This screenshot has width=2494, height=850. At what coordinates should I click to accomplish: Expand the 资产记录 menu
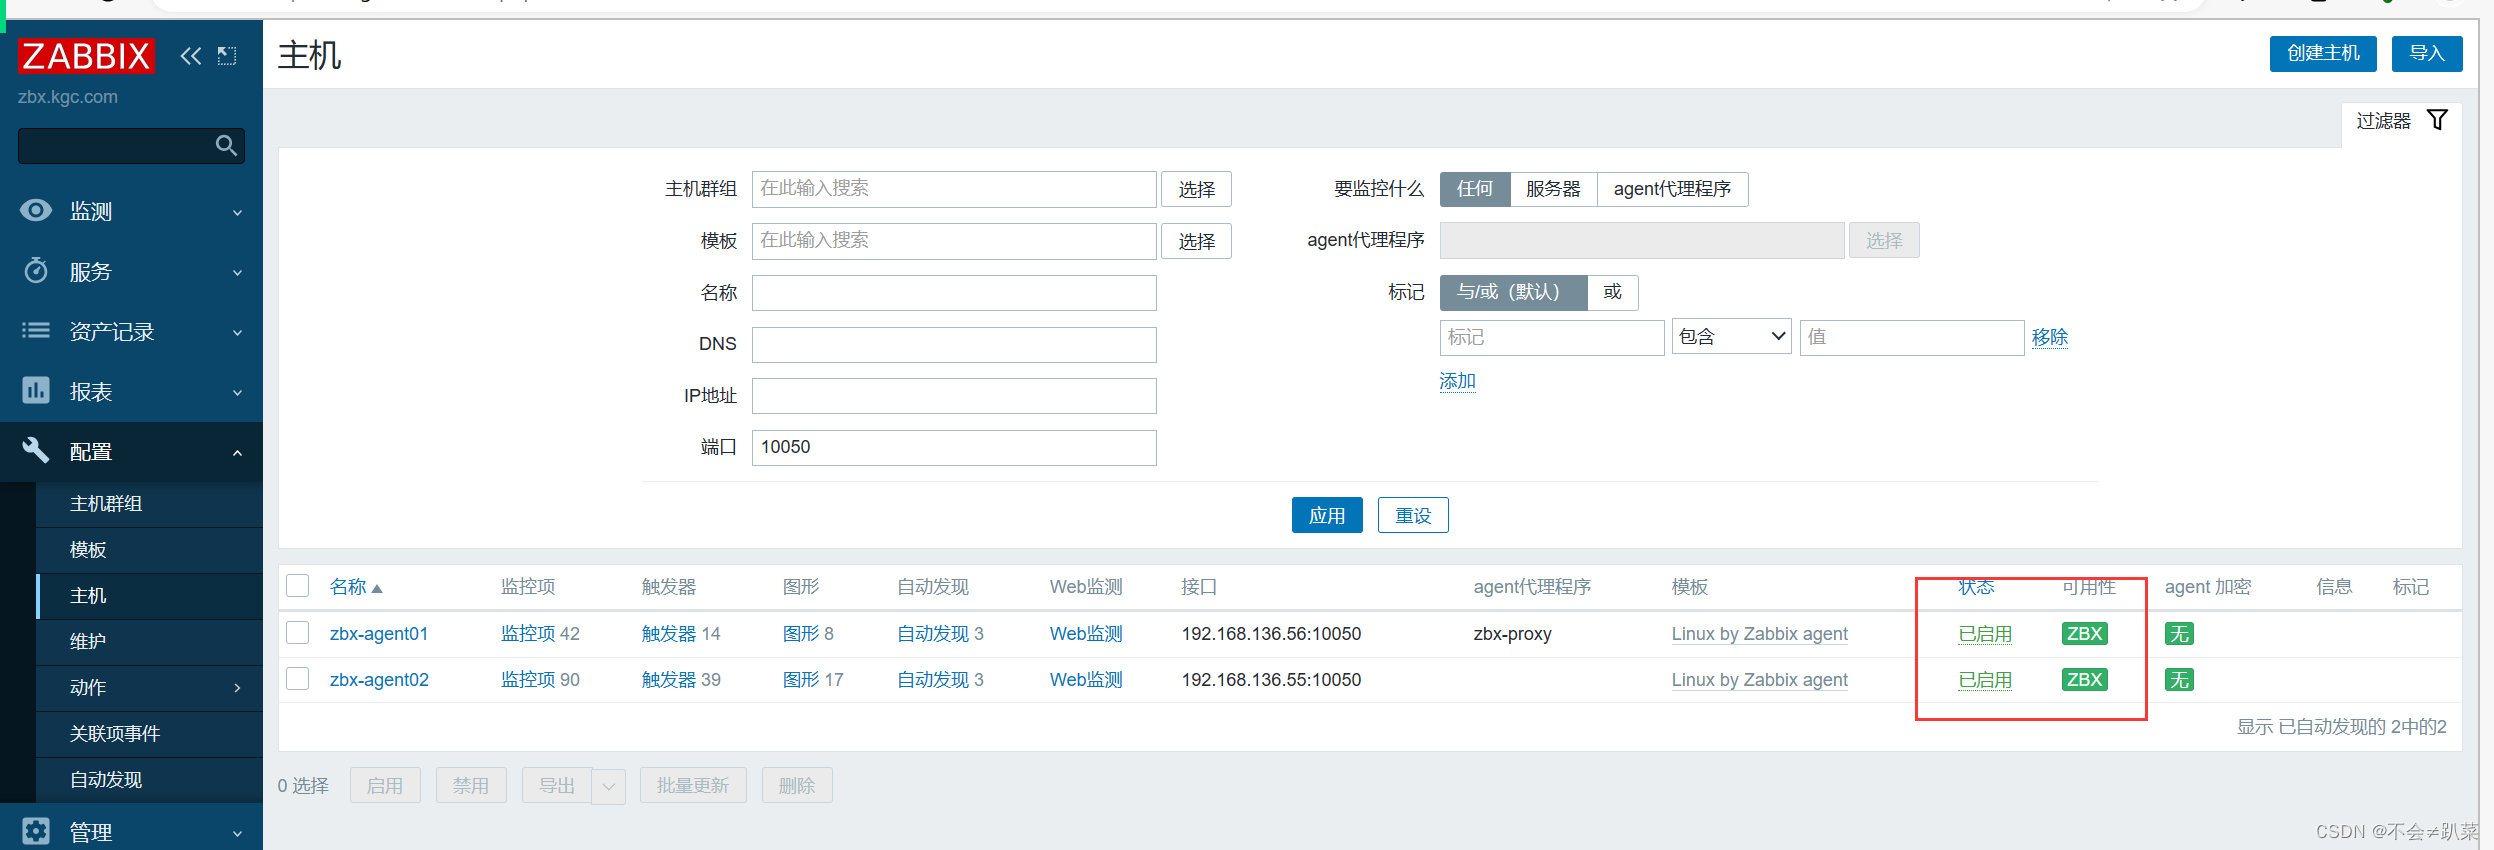(237, 332)
